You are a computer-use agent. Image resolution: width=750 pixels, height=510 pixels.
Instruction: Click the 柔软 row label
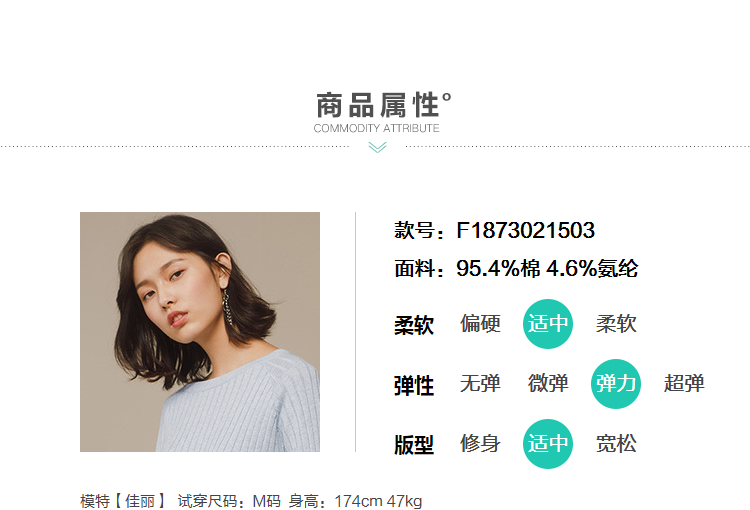414,325
